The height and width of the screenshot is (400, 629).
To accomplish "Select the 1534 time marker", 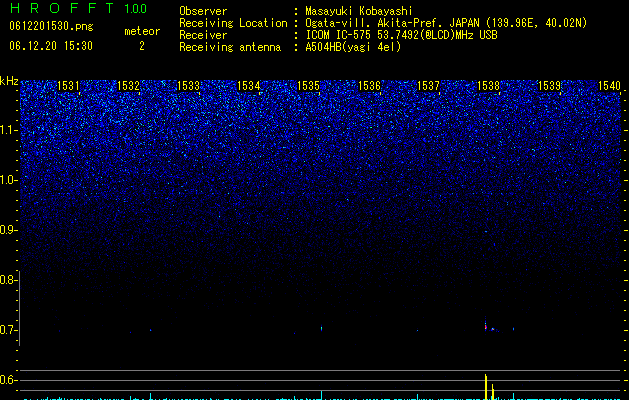I will click(248, 86).
